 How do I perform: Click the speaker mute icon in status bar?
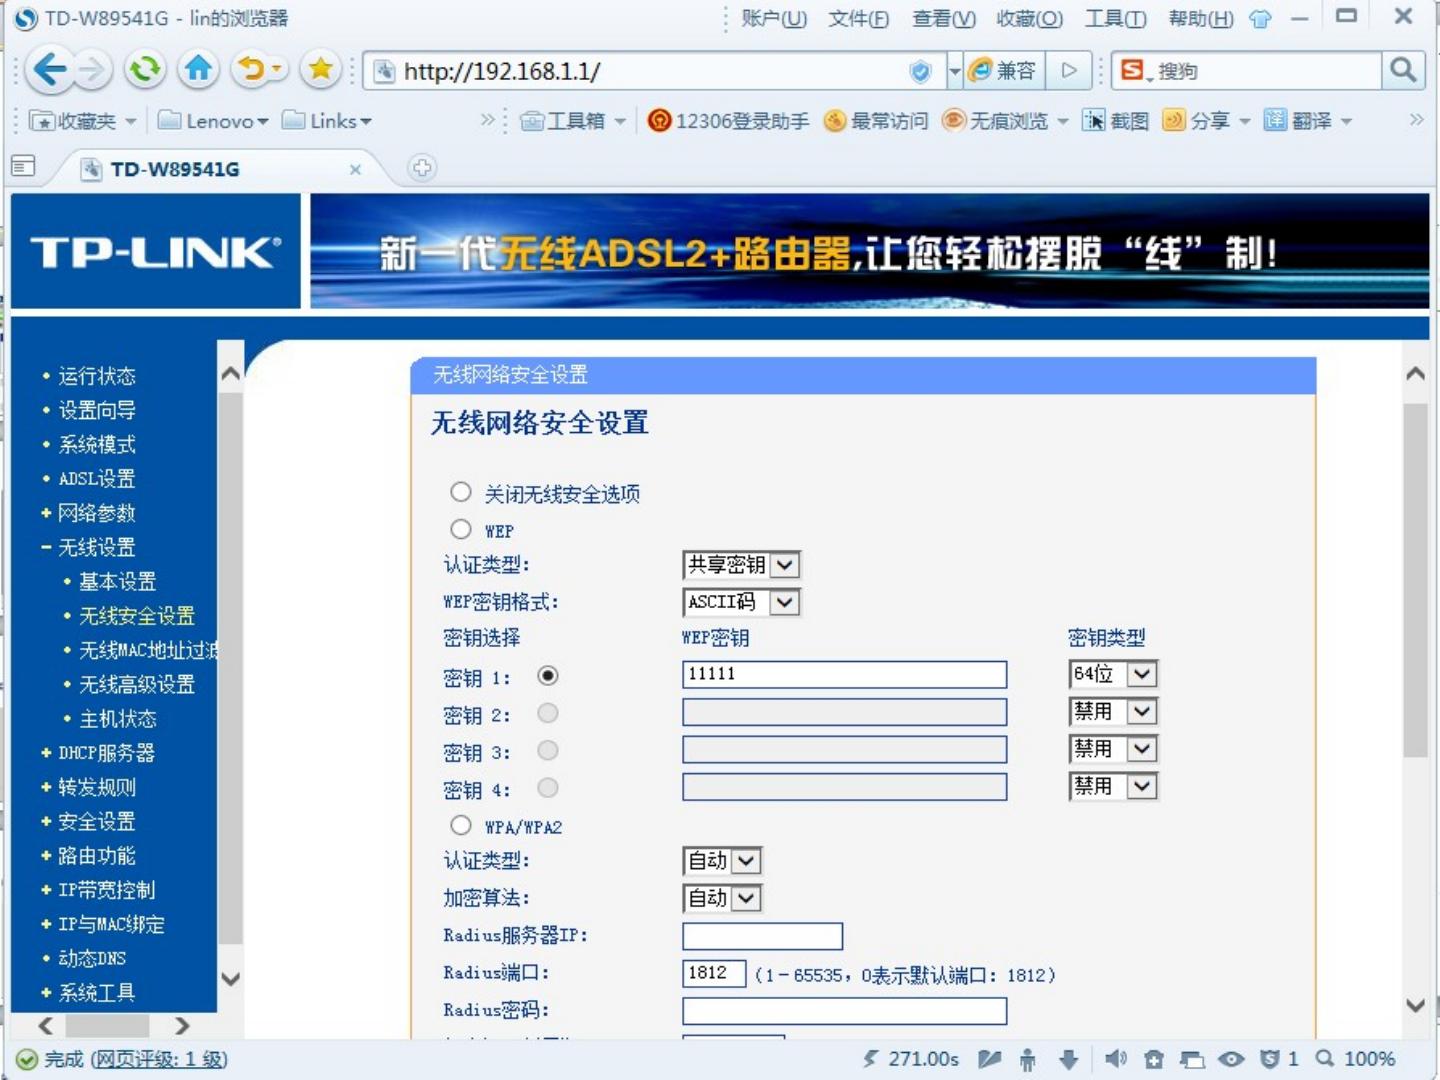(1115, 1059)
